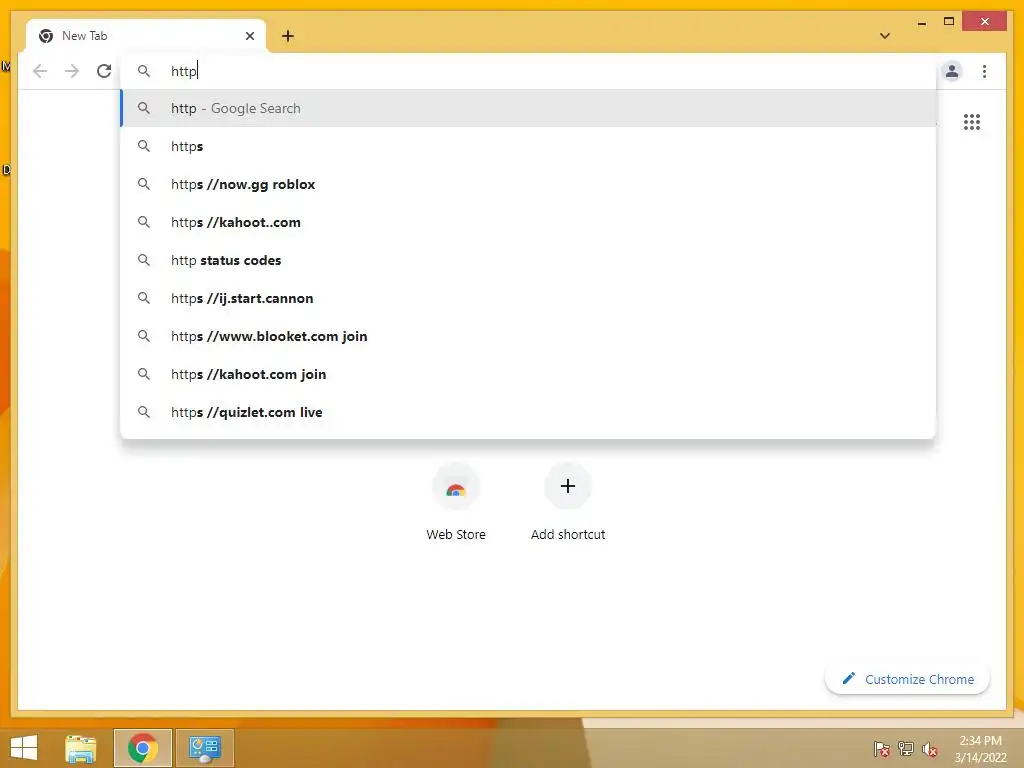Pick the 'https //now.gg roblox' suggestion

point(528,184)
